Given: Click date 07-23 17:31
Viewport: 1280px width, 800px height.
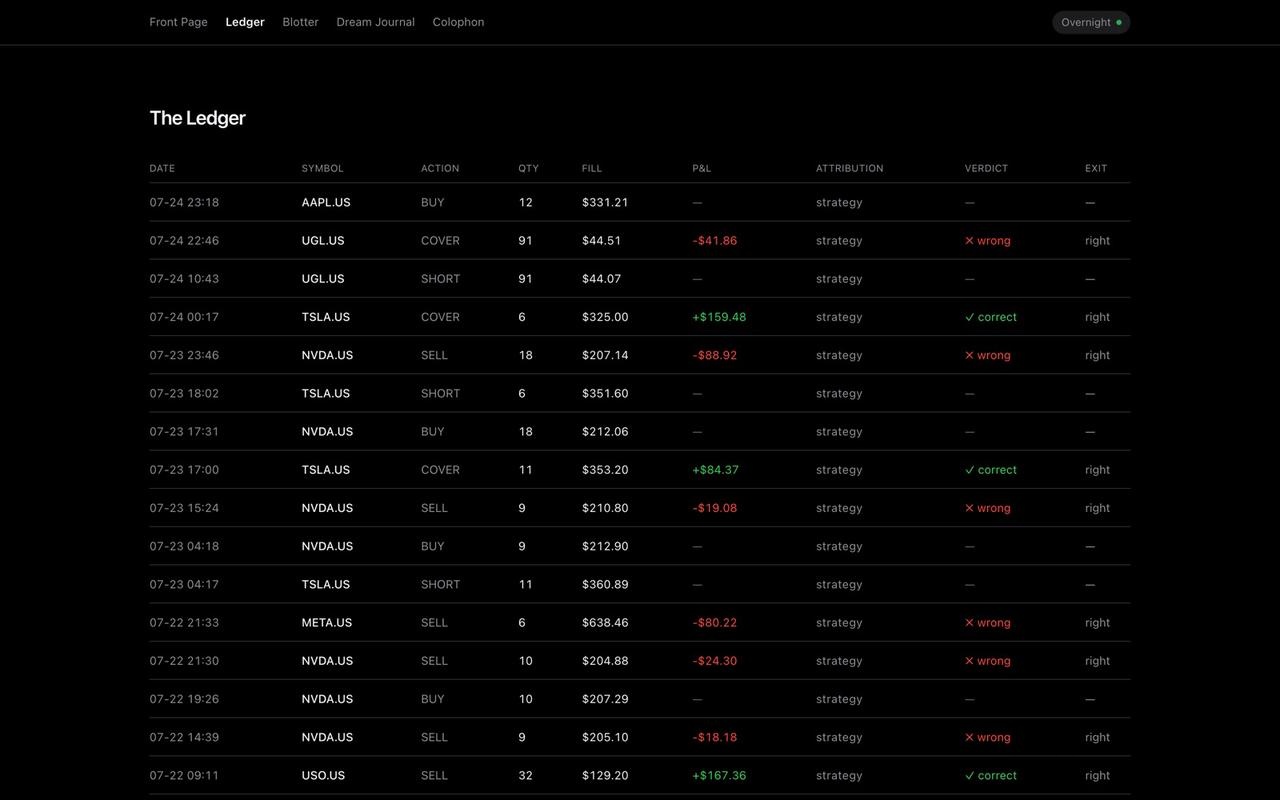Looking at the screenshot, I should click(184, 432).
